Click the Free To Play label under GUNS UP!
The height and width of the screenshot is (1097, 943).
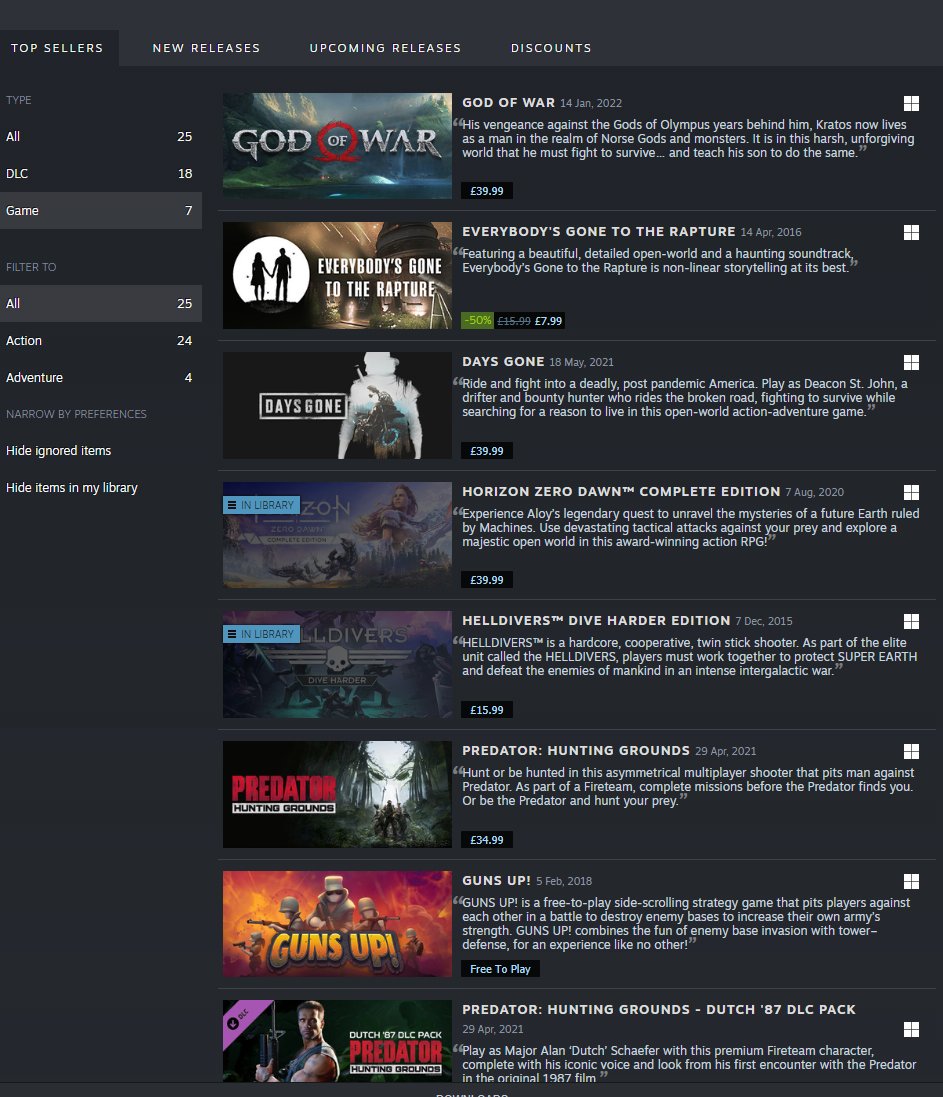[x=500, y=968]
